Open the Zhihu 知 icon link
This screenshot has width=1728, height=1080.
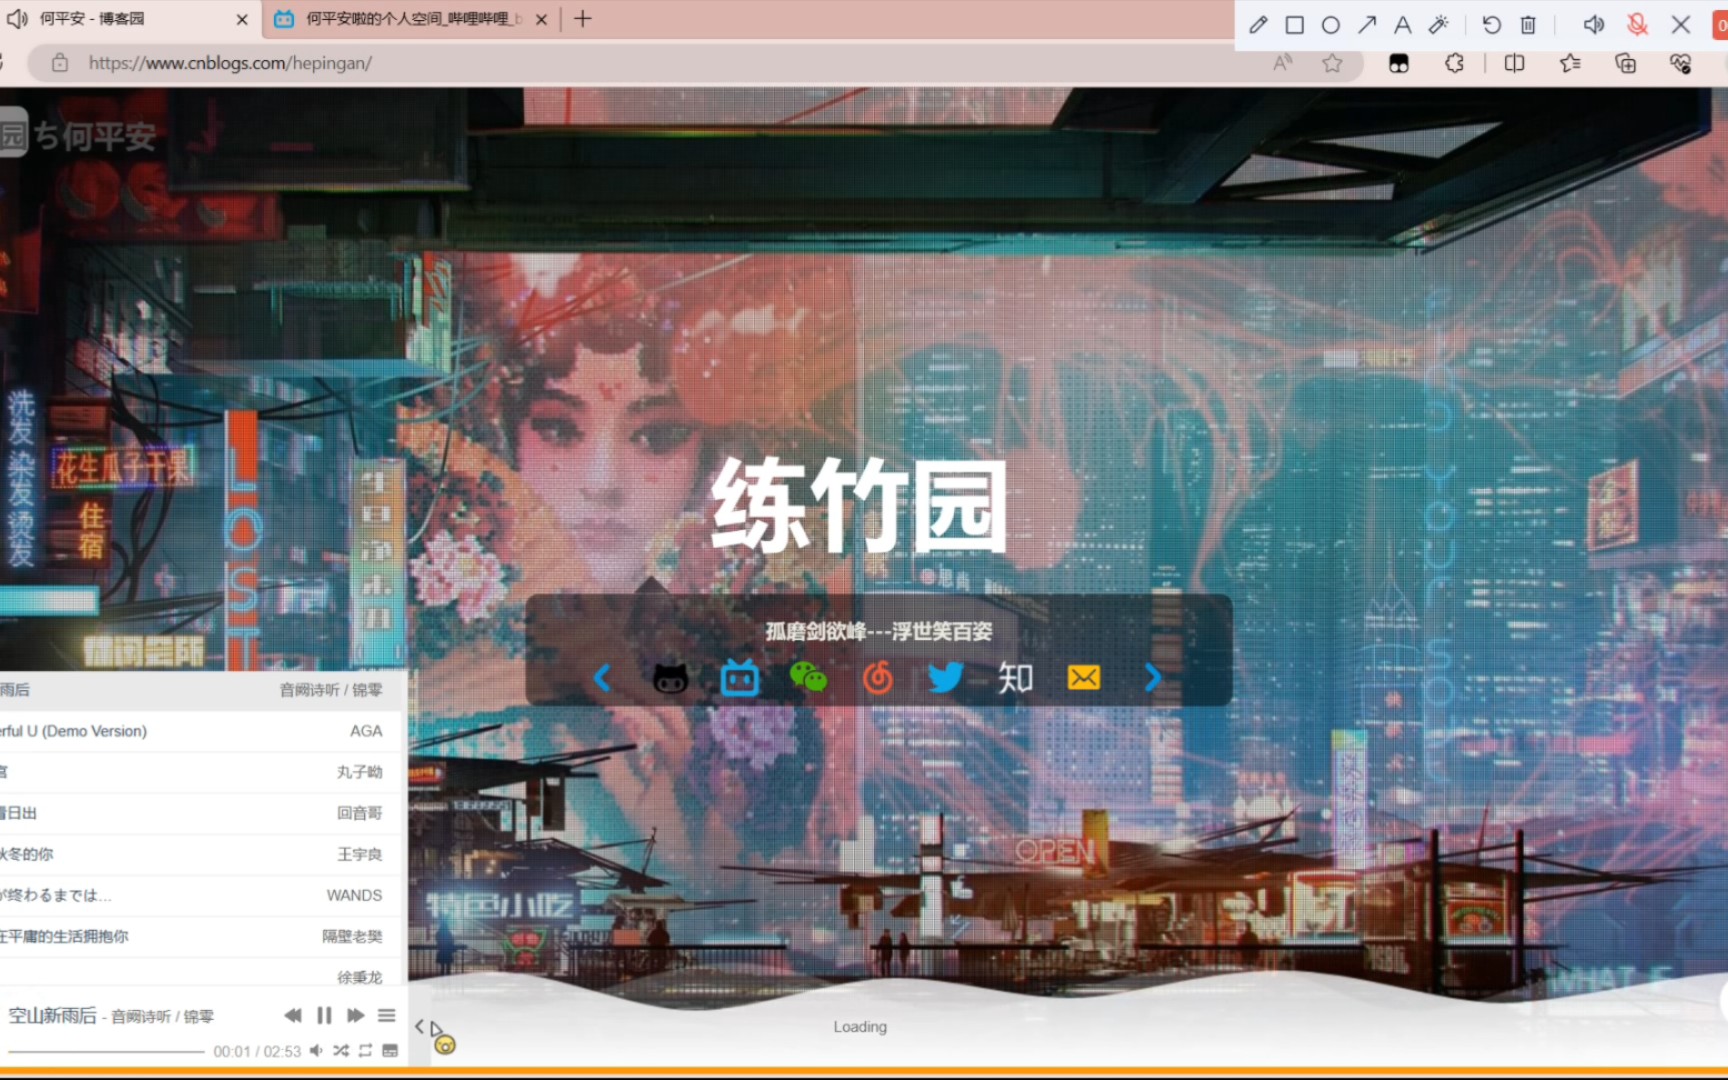[x=1015, y=678]
